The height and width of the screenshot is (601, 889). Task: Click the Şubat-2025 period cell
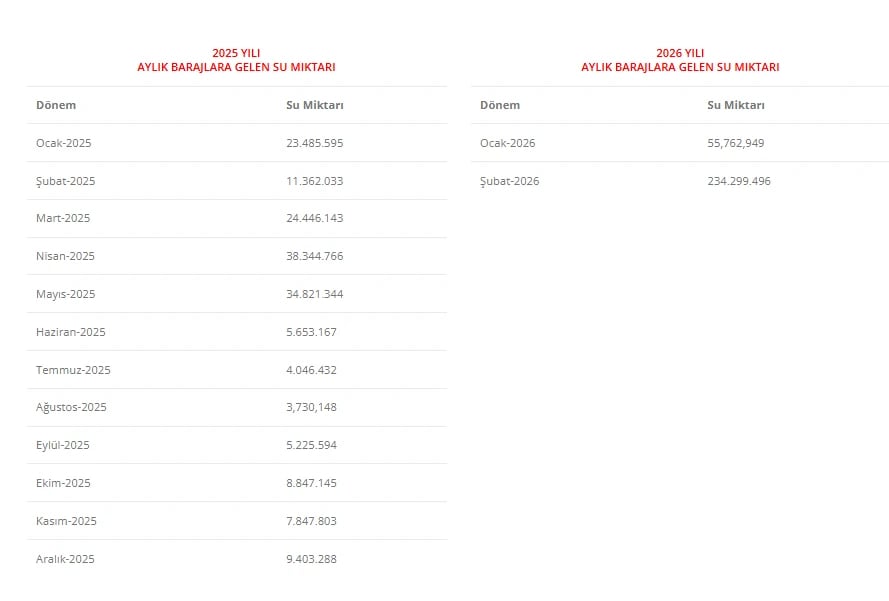coord(65,181)
